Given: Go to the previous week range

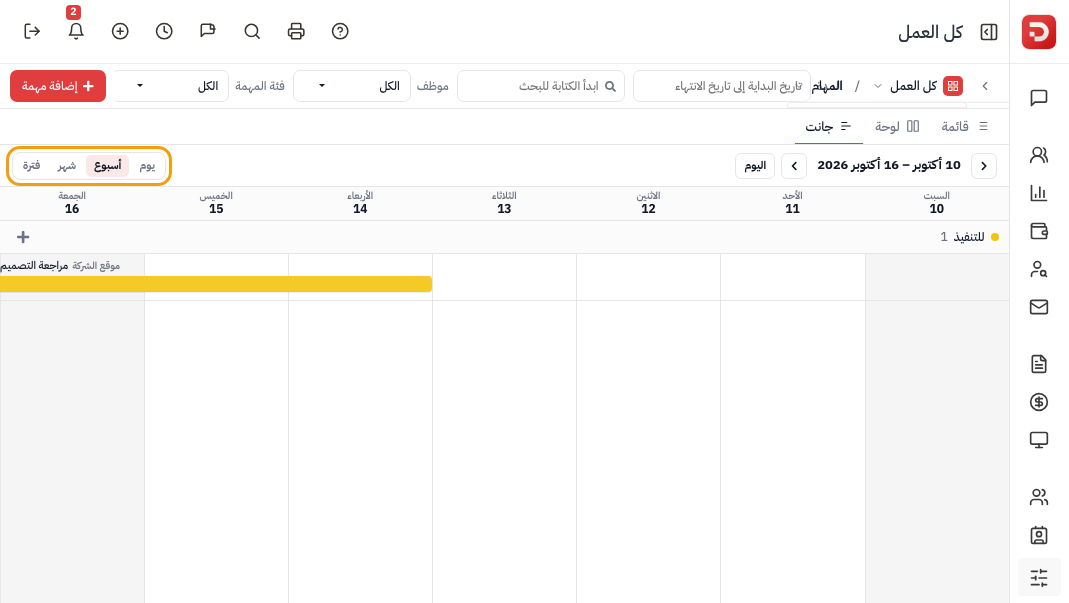Looking at the screenshot, I should pos(984,166).
